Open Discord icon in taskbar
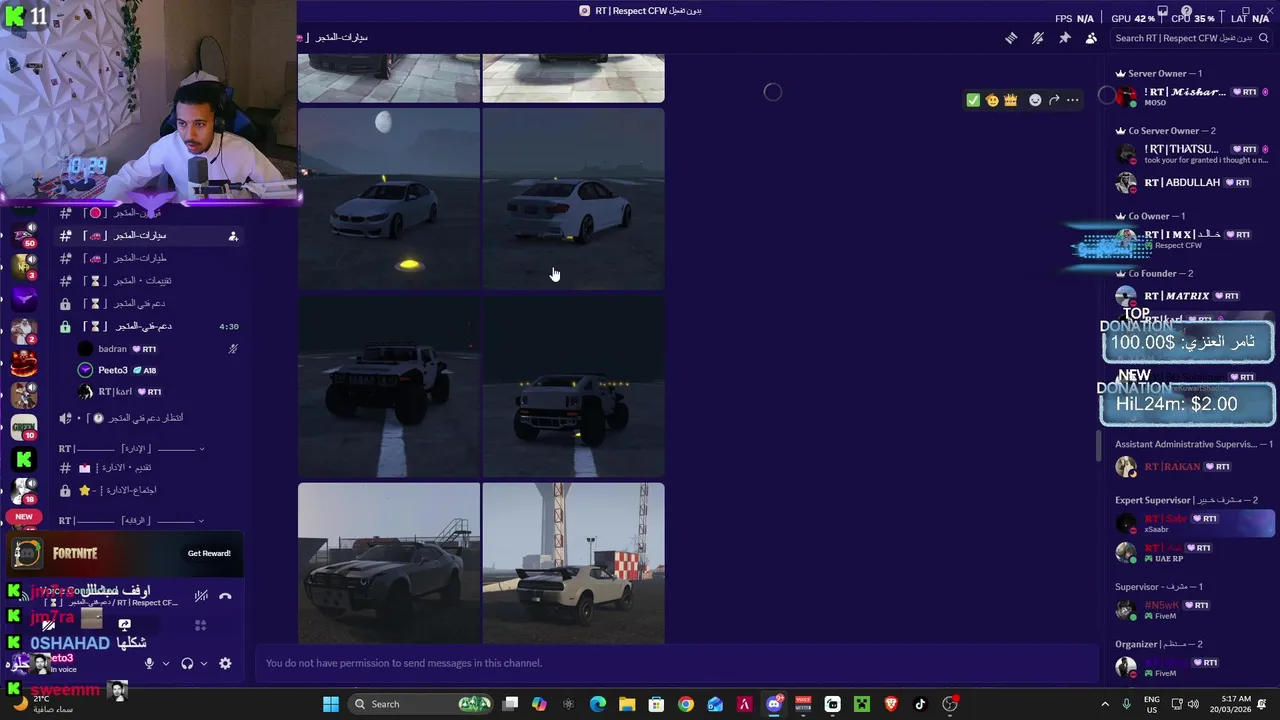 point(774,704)
